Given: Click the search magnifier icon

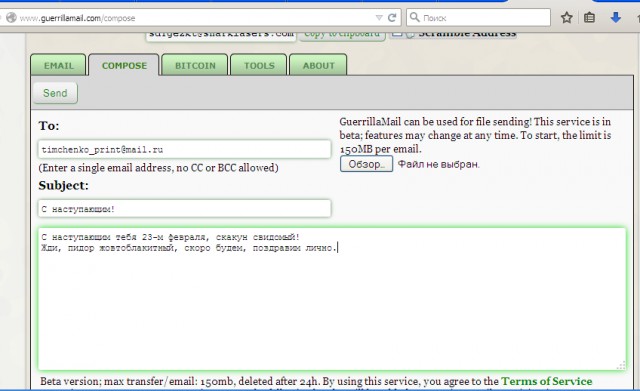Looking at the screenshot, I should pos(414,17).
